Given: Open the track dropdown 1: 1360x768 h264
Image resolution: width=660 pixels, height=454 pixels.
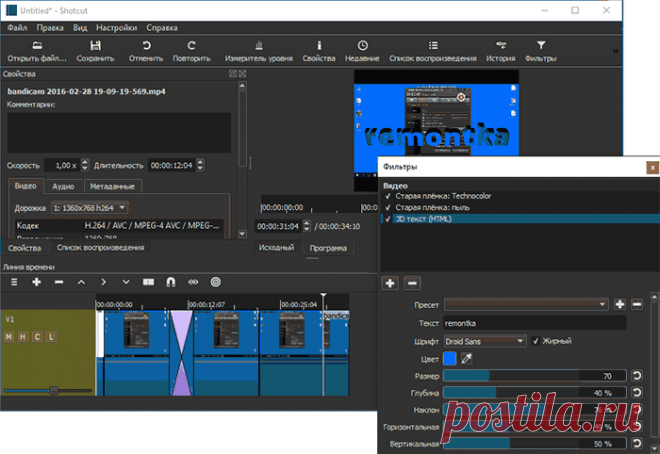Looking at the screenshot, I should tap(90, 208).
